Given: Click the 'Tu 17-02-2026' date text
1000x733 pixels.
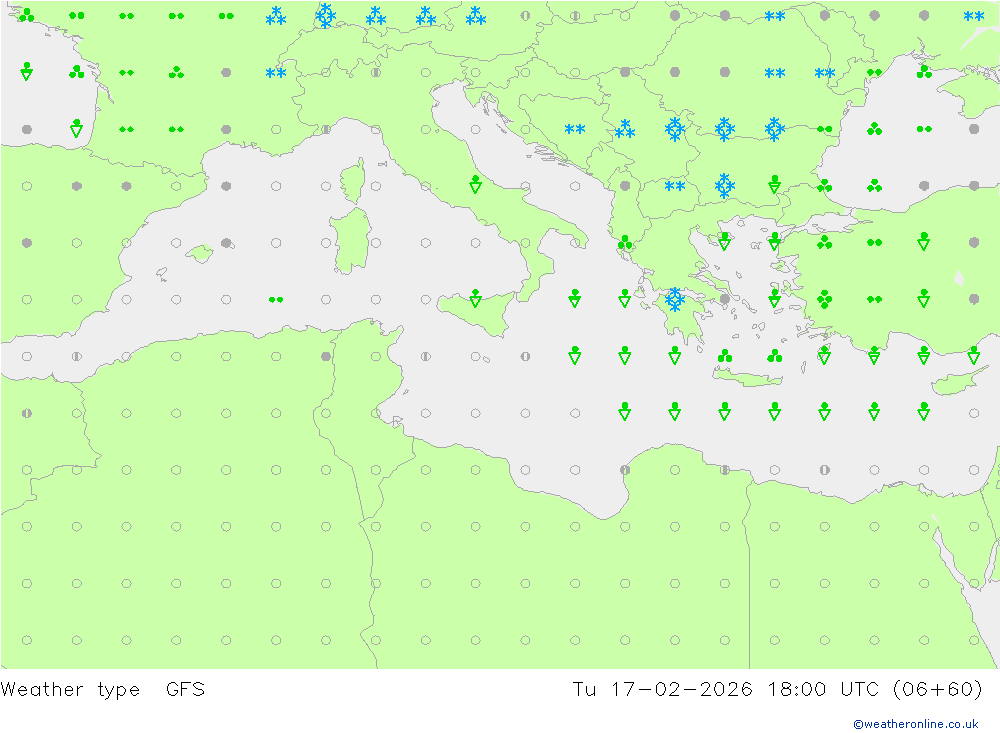Looking at the screenshot, I should click(x=662, y=689).
